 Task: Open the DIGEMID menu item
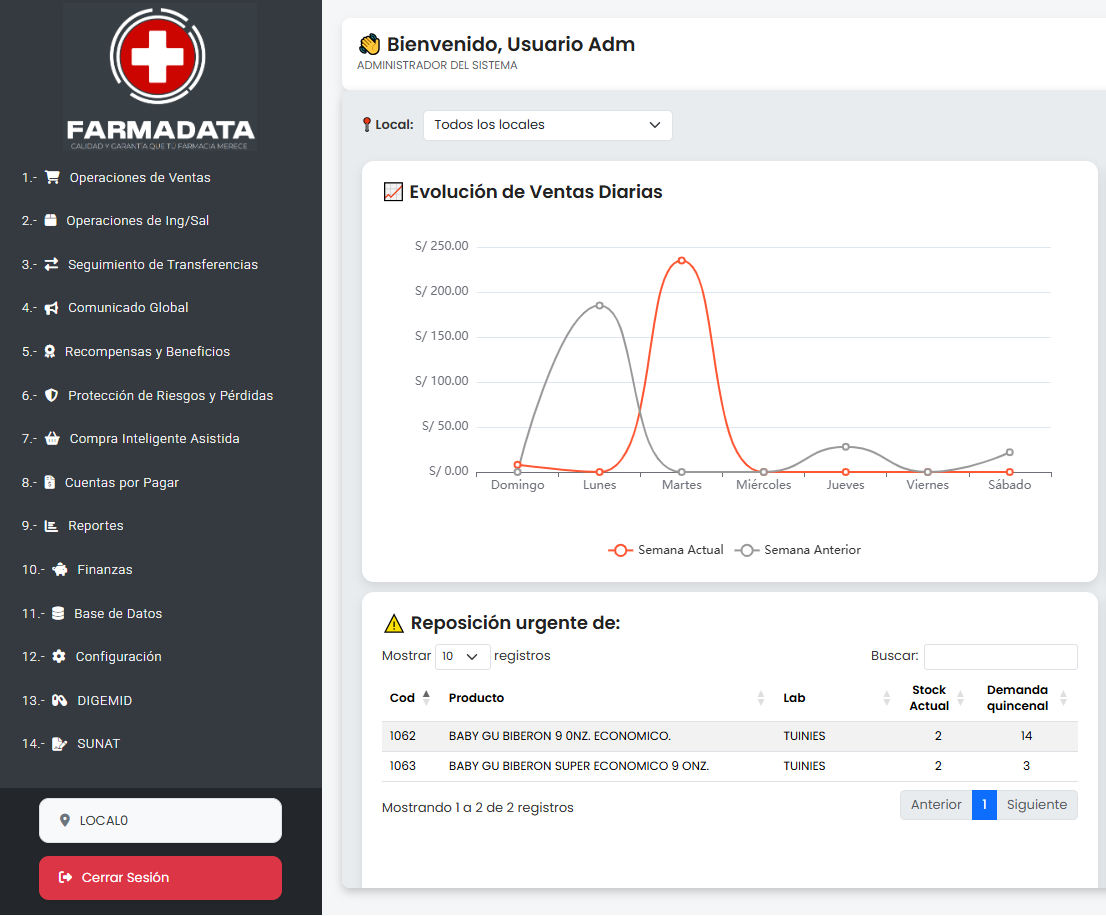tap(104, 701)
